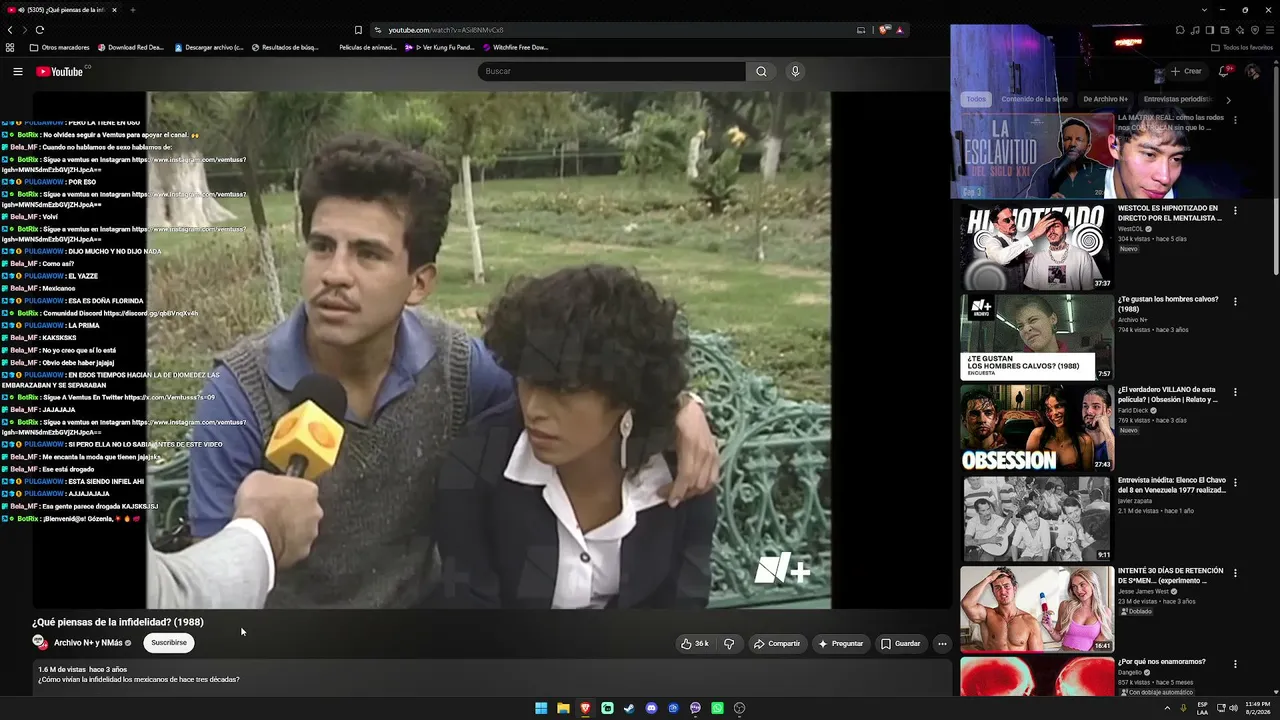Click the Archivo N+ channel avatar

coord(40,643)
